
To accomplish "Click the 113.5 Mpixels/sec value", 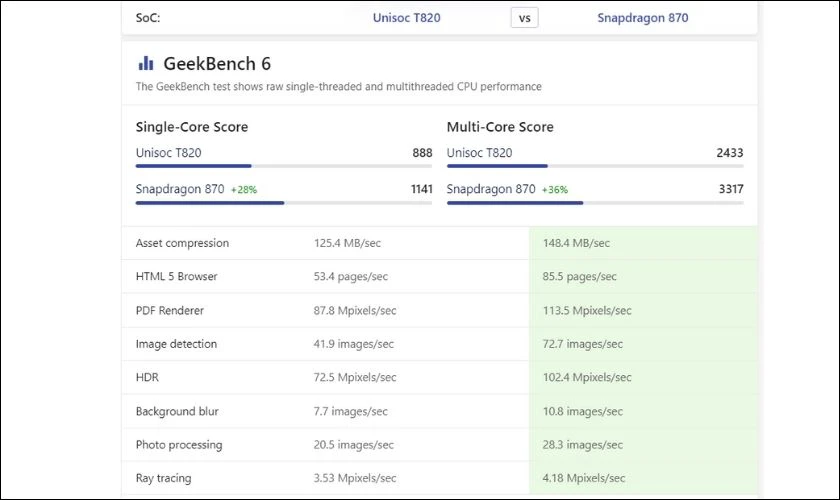I will click(x=587, y=311).
